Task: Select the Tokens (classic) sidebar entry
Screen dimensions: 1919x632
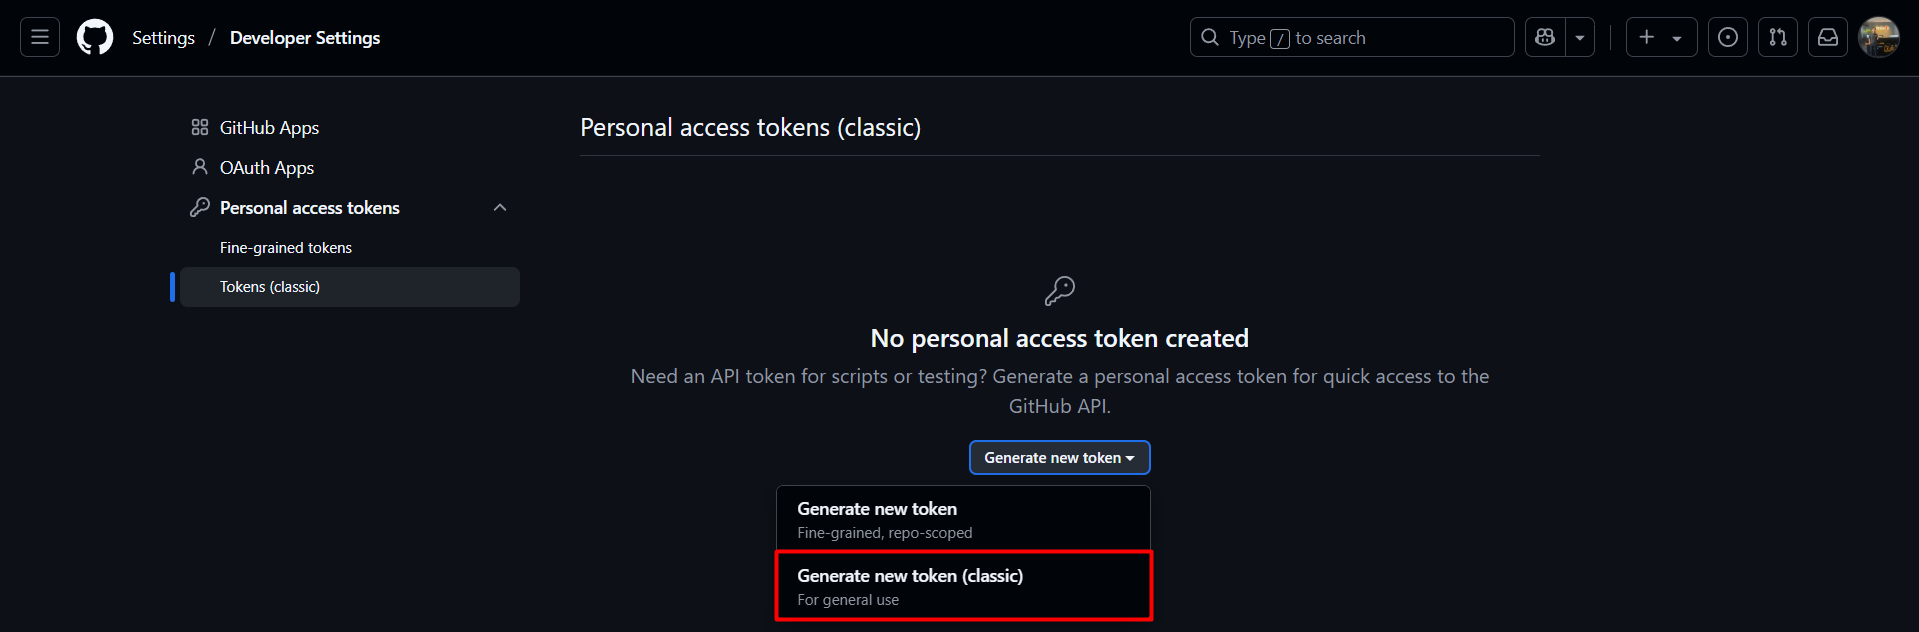Action: [x=269, y=286]
